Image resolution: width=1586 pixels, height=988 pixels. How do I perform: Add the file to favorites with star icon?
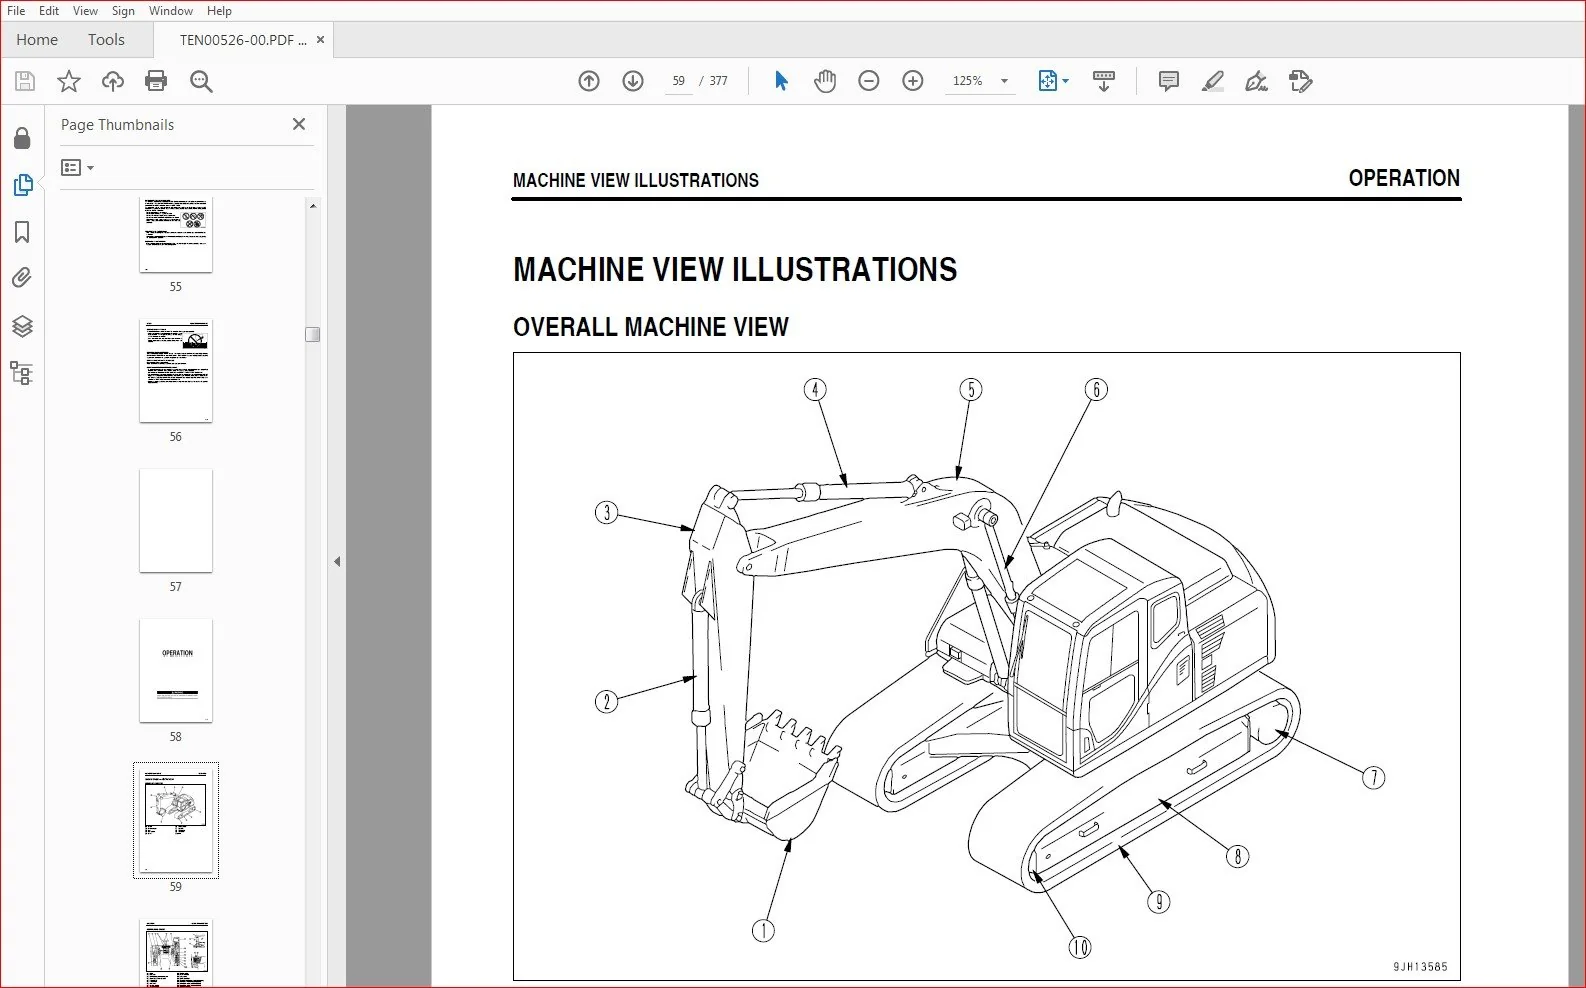69,81
